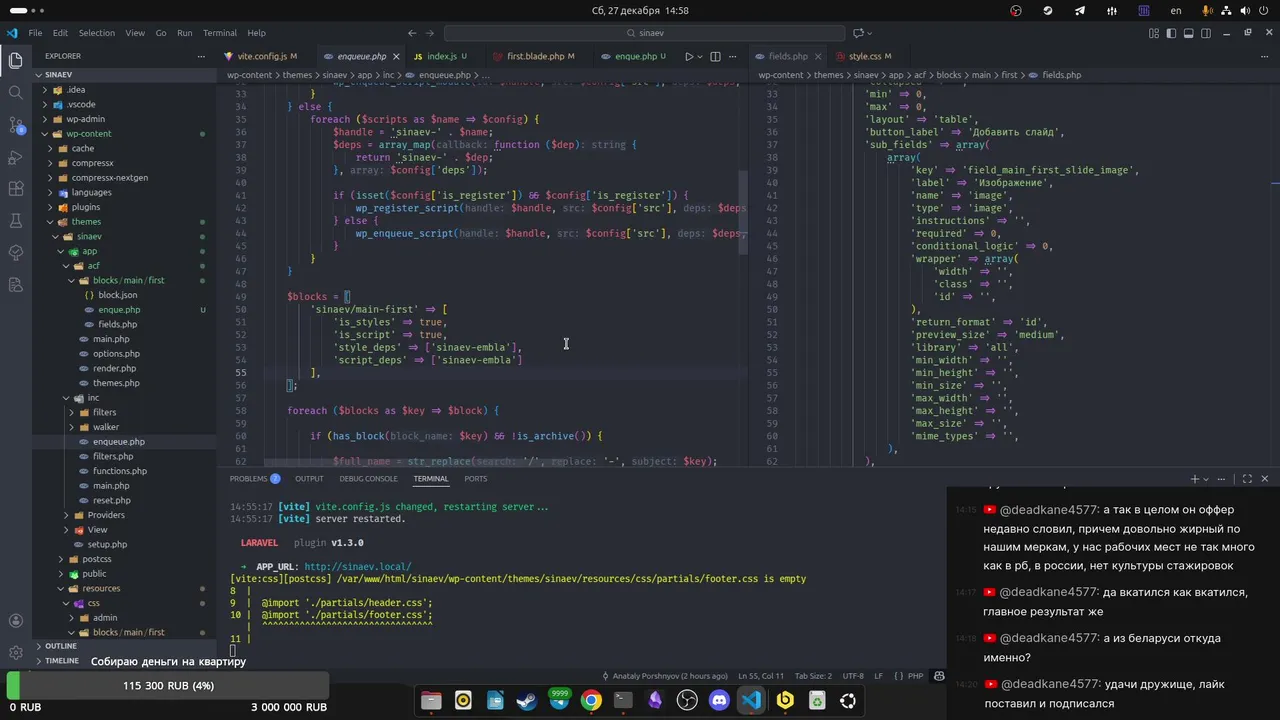1280x720 pixels.
Task: Collapse the SINAEV root folder
Action: (124, 75)
